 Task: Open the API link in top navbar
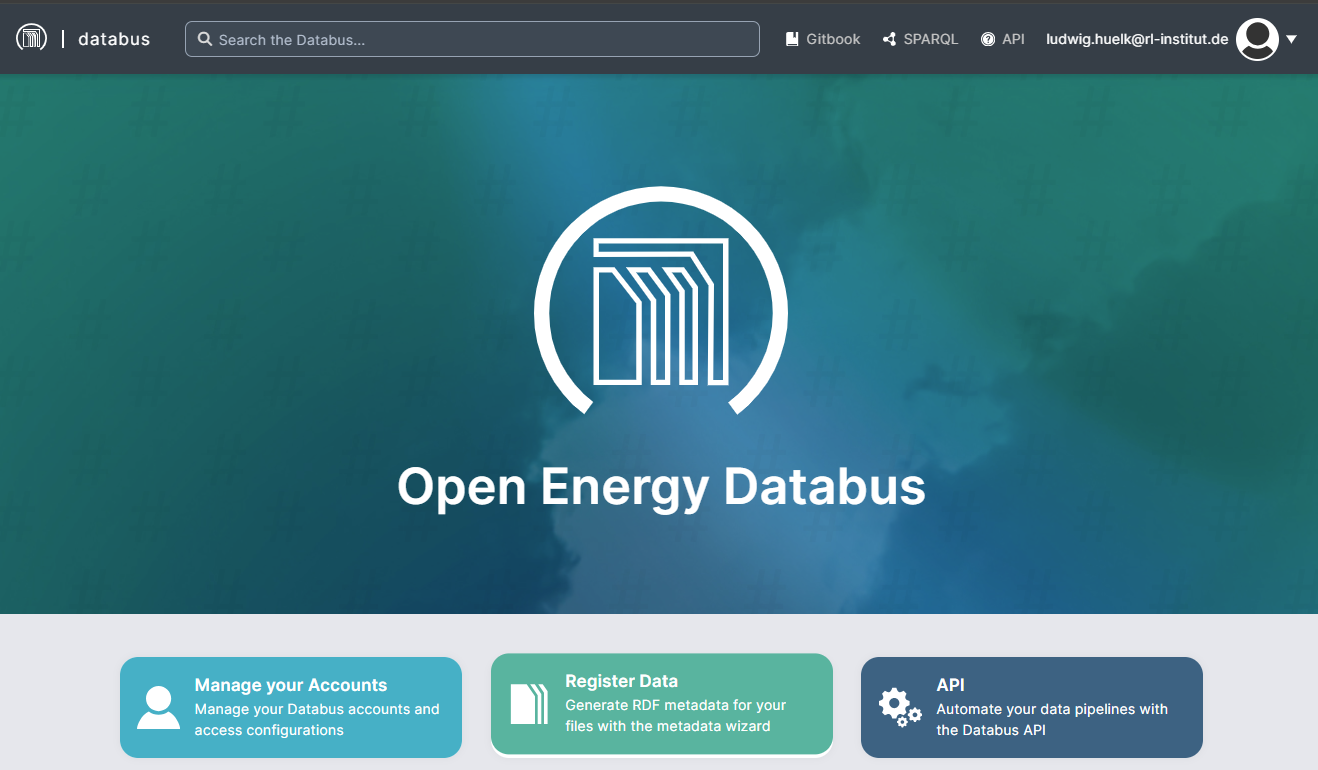pos(1013,39)
